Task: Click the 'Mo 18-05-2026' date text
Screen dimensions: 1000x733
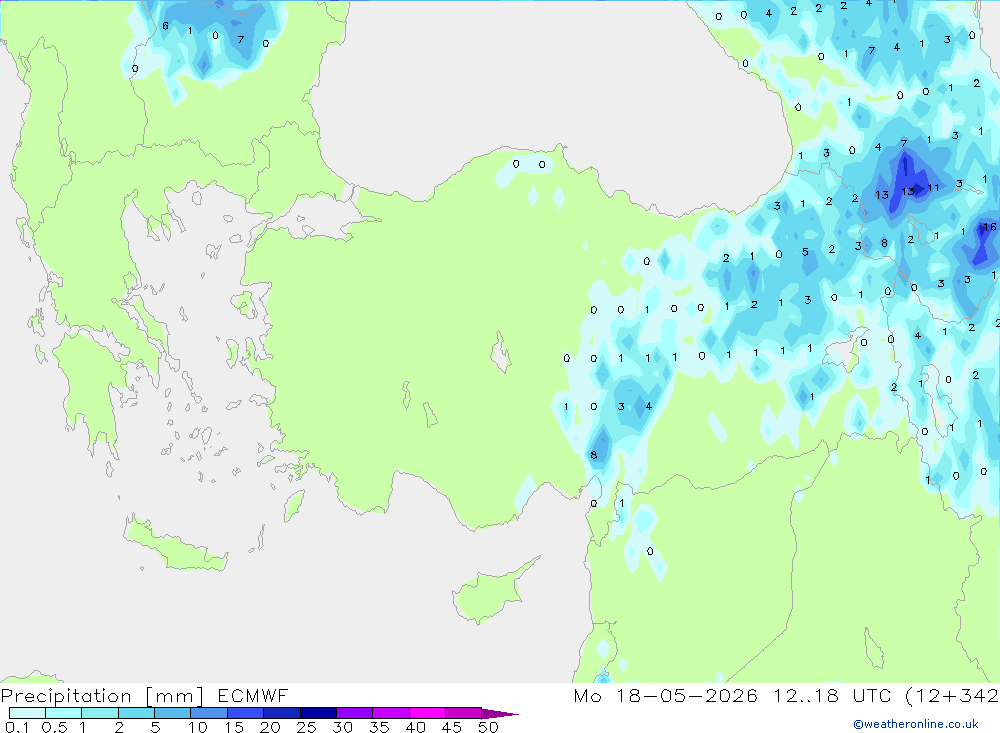Action: (x=666, y=695)
